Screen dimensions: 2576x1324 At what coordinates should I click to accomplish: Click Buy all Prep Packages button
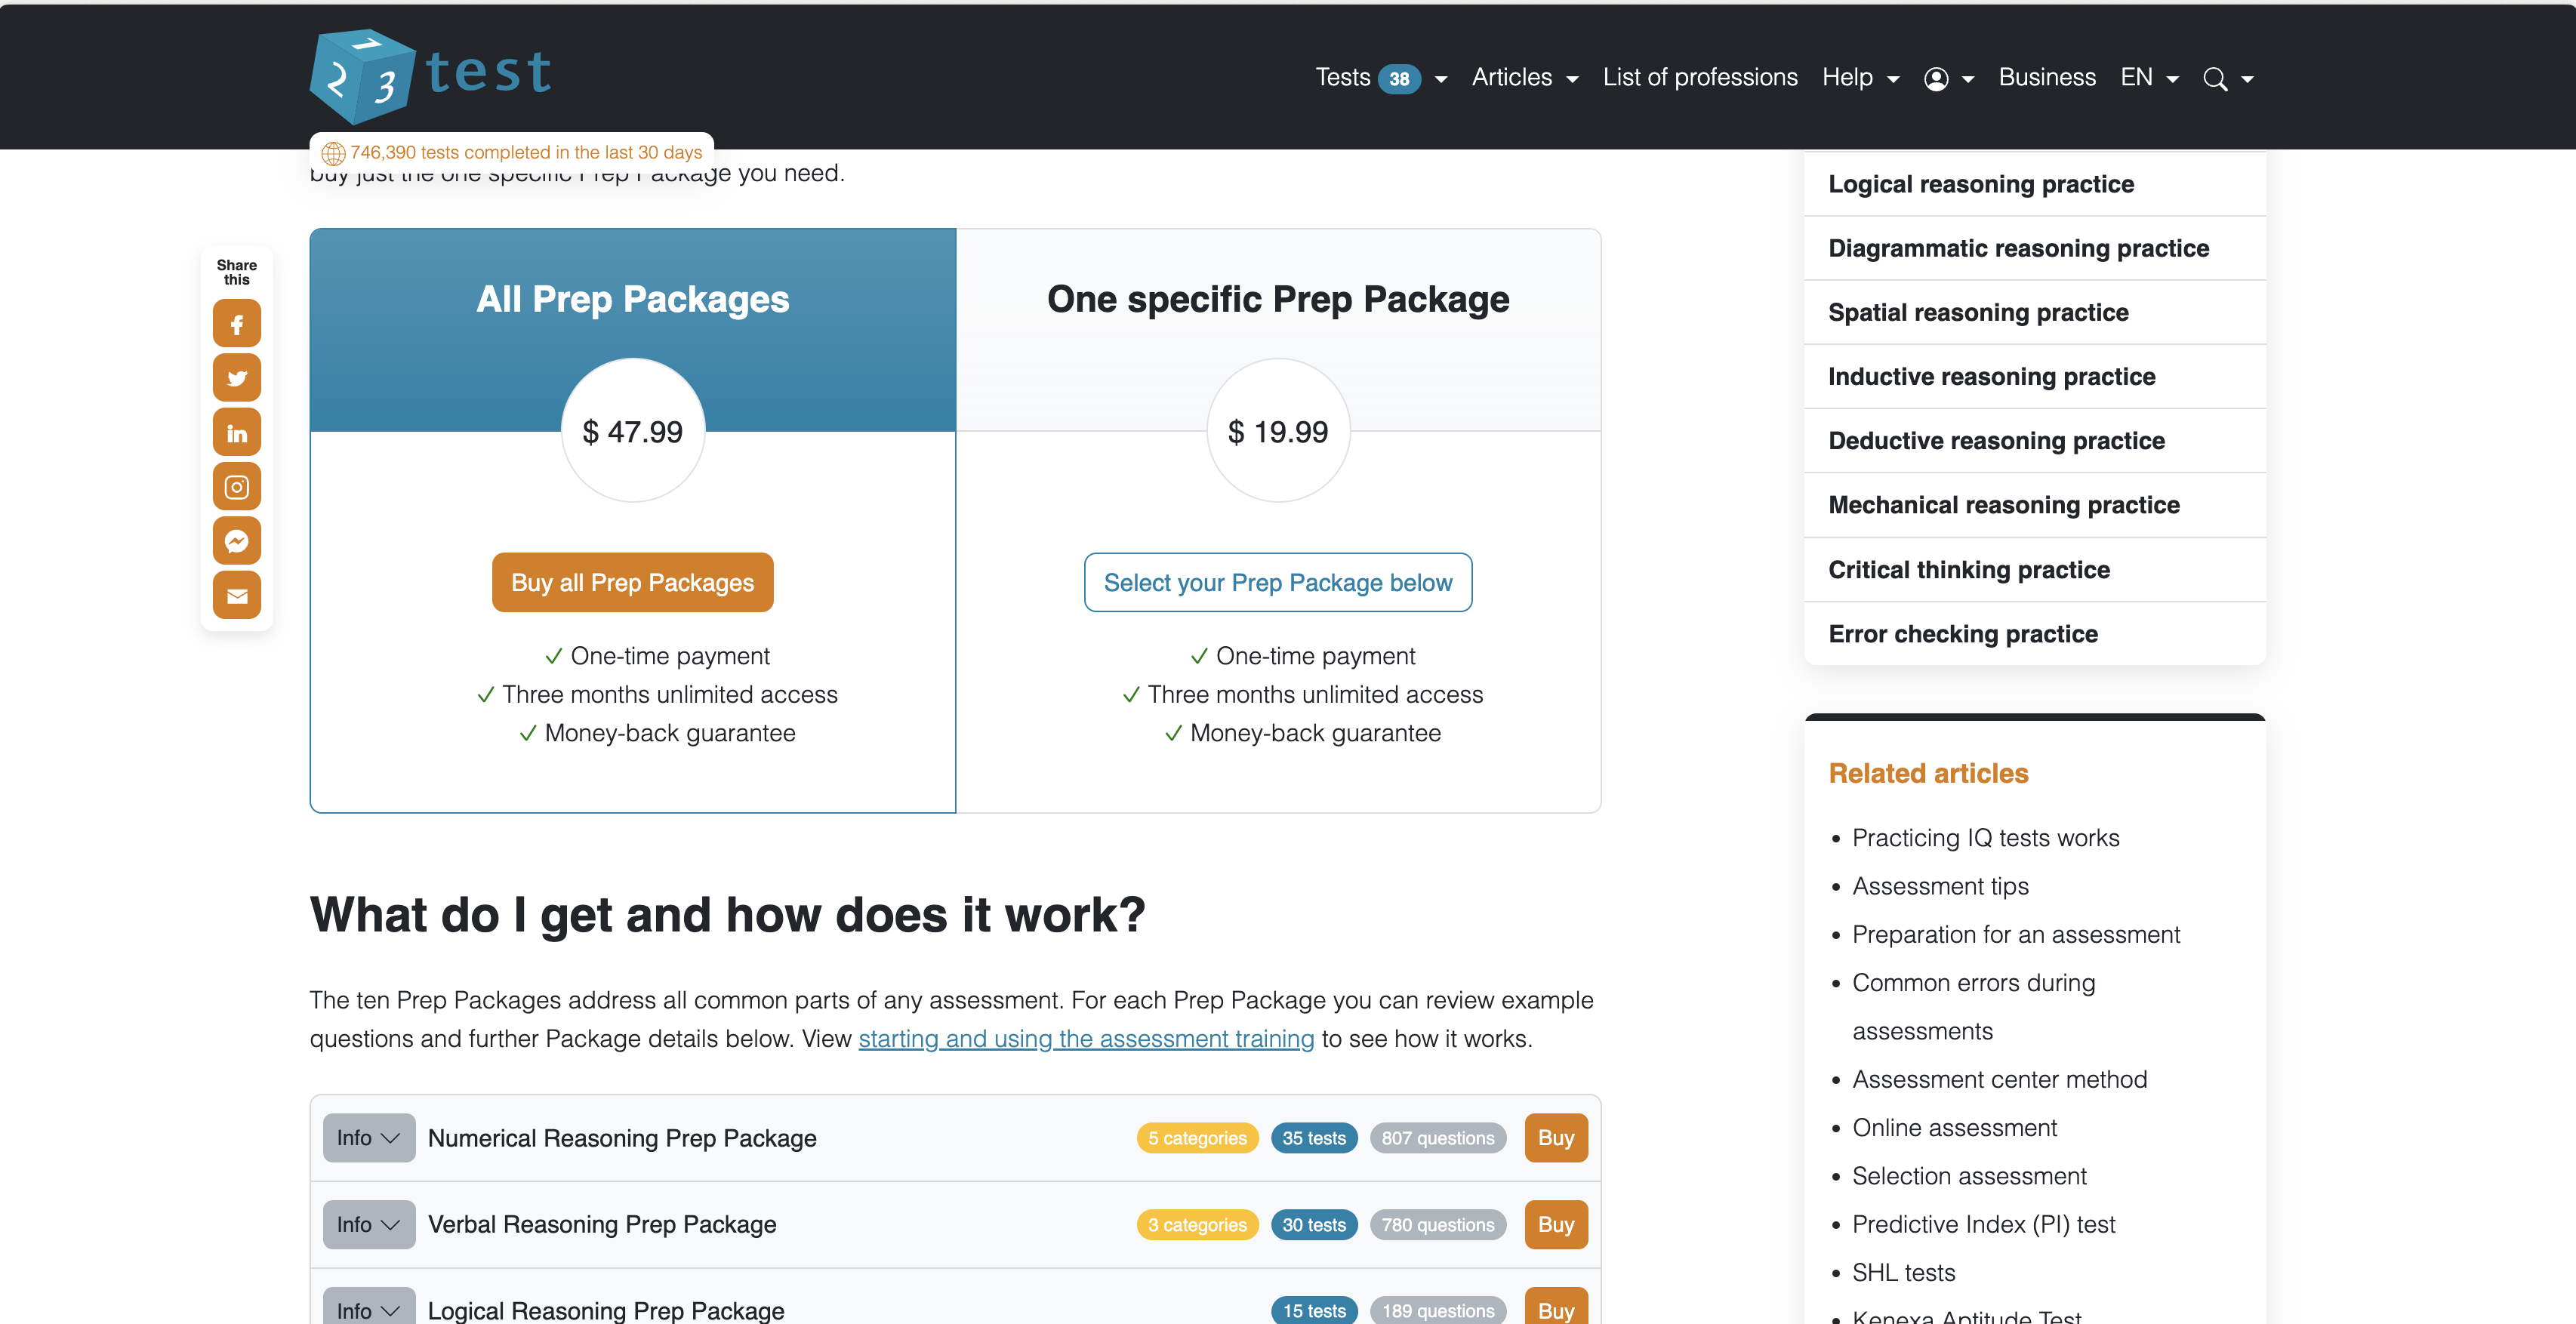633,581
